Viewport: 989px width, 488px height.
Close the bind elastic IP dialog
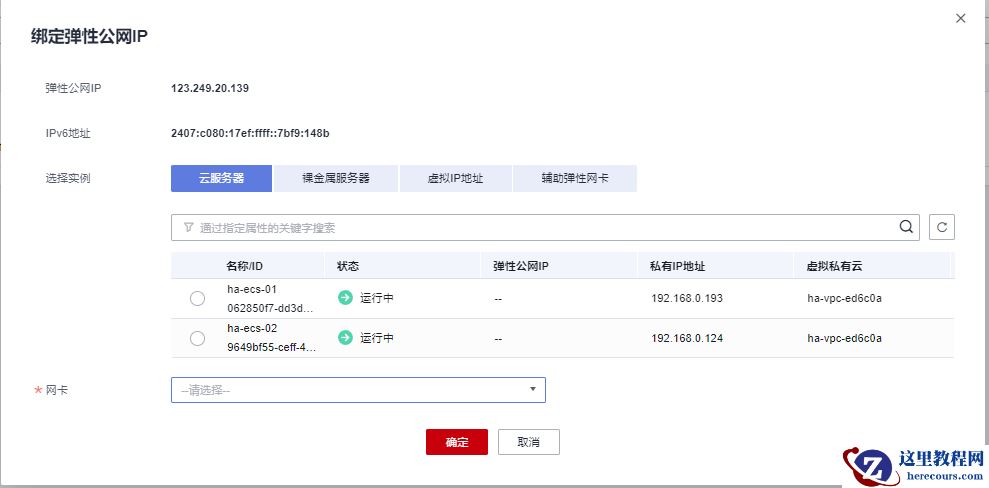click(961, 18)
